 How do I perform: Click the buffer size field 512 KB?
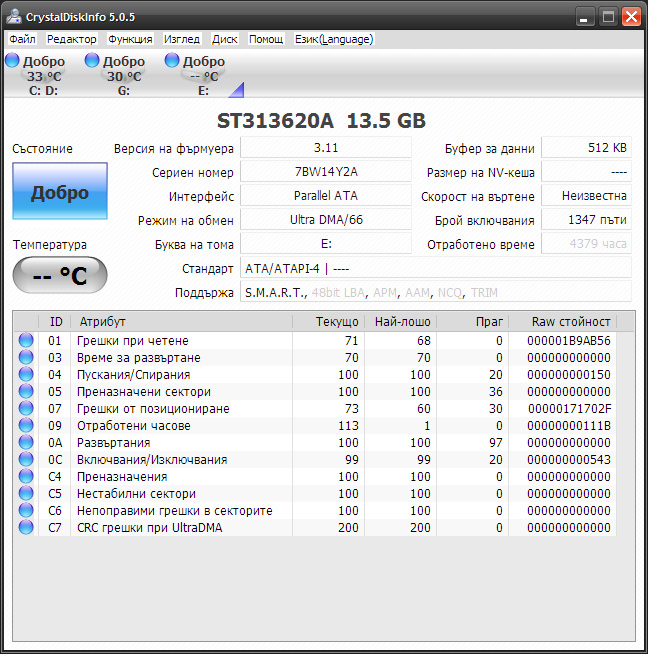[x=586, y=148]
